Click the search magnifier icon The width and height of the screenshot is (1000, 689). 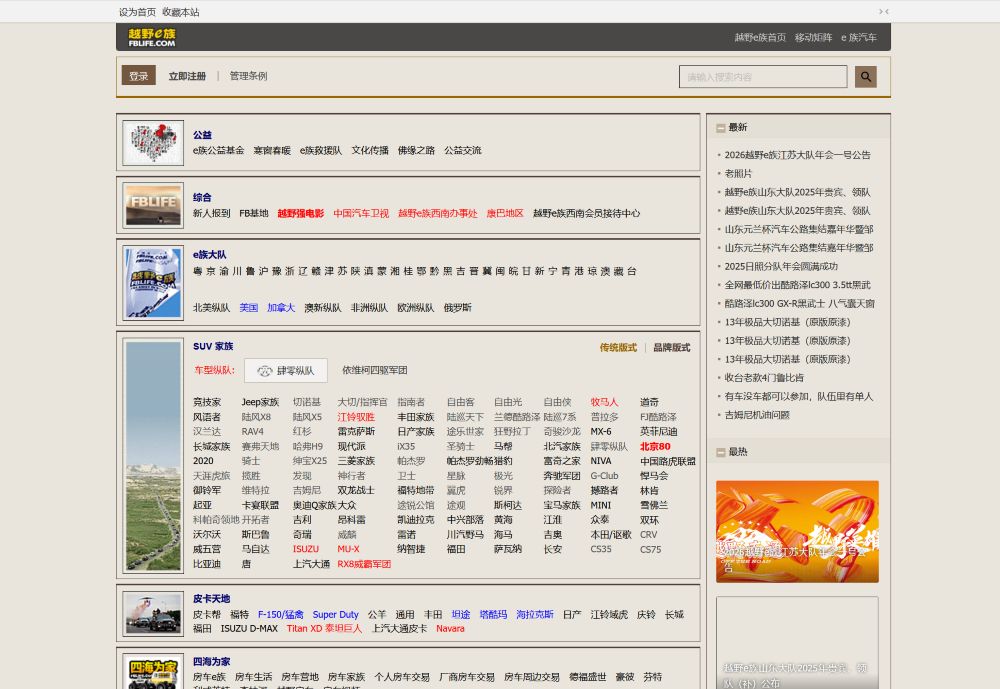click(x=865, y=76)
